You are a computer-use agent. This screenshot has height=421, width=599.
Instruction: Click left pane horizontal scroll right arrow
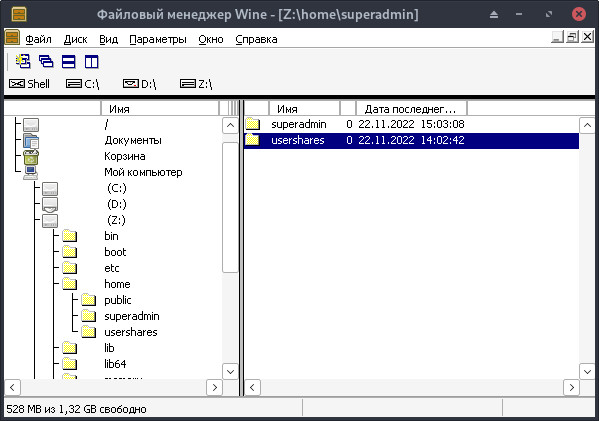(x=214, y=387)
